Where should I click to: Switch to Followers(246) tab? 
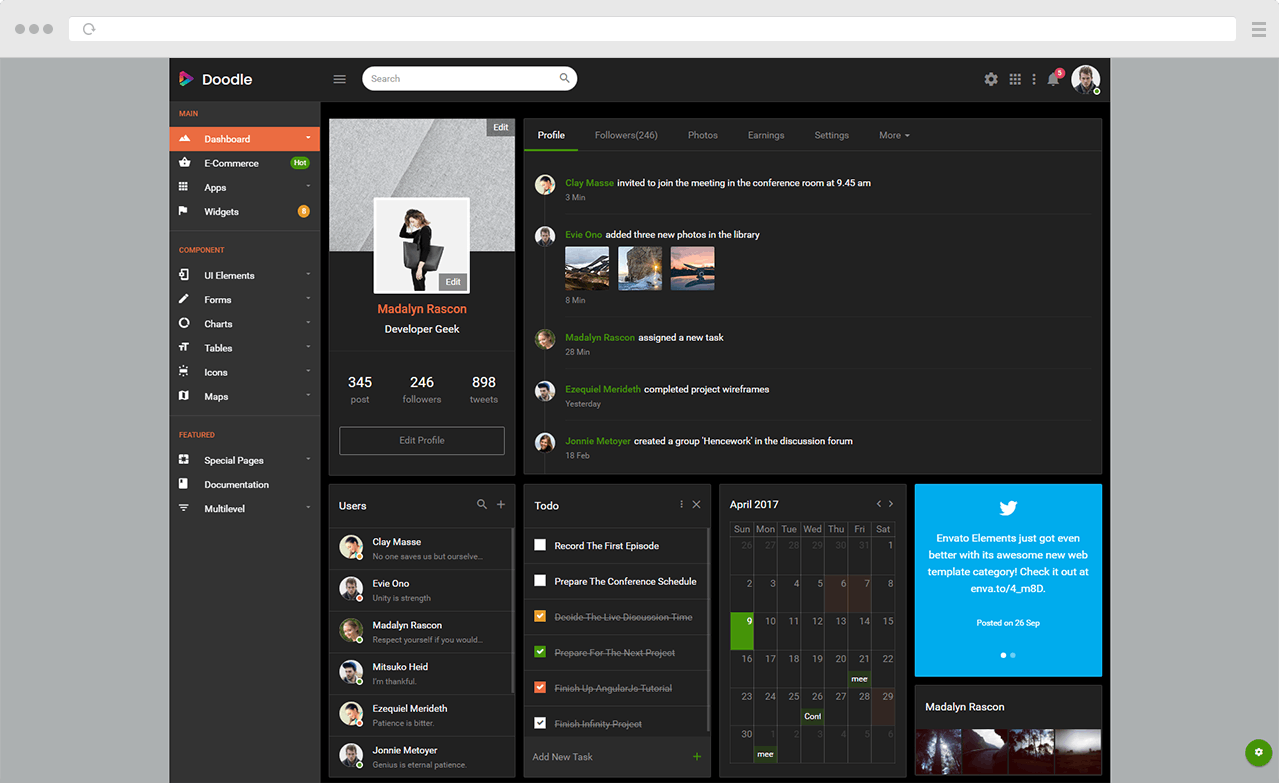click(626, 135)
